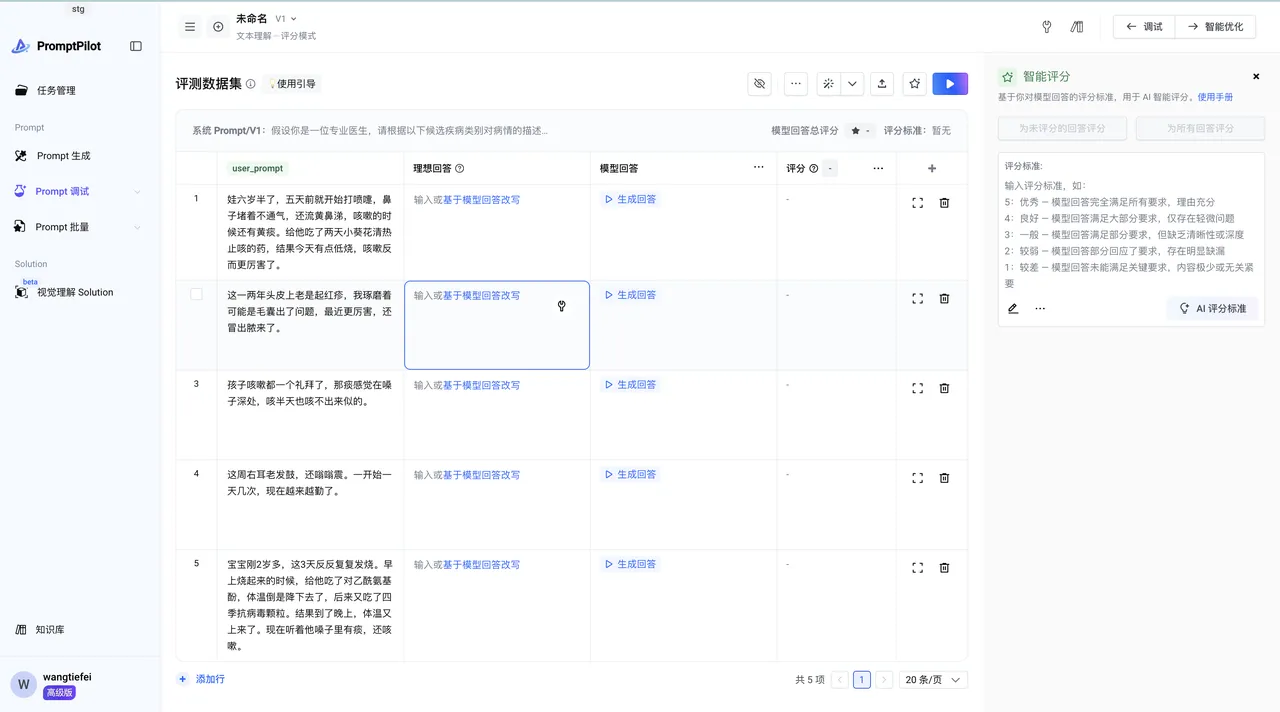
Task: Delete row 1 with the trash icon
Action: (x=944, y=203)
